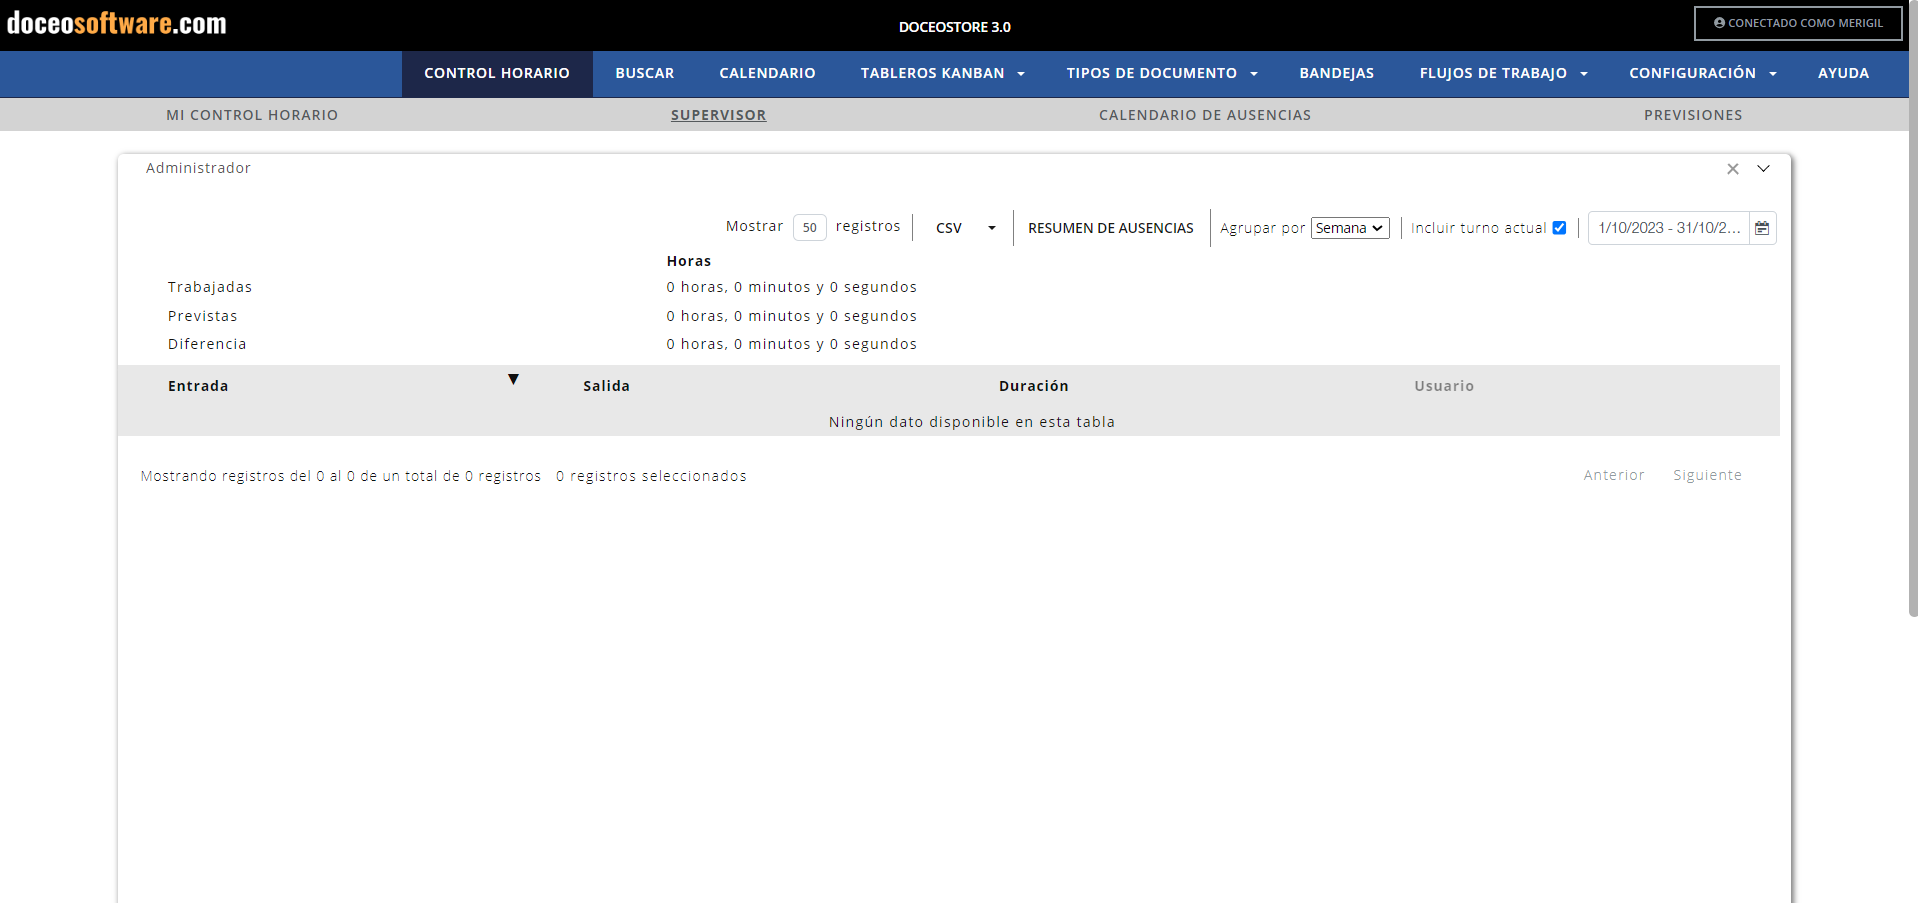Click the RESUMEN DE AUSENCIAS button
1918x903 pixels.
point(1110,228)
